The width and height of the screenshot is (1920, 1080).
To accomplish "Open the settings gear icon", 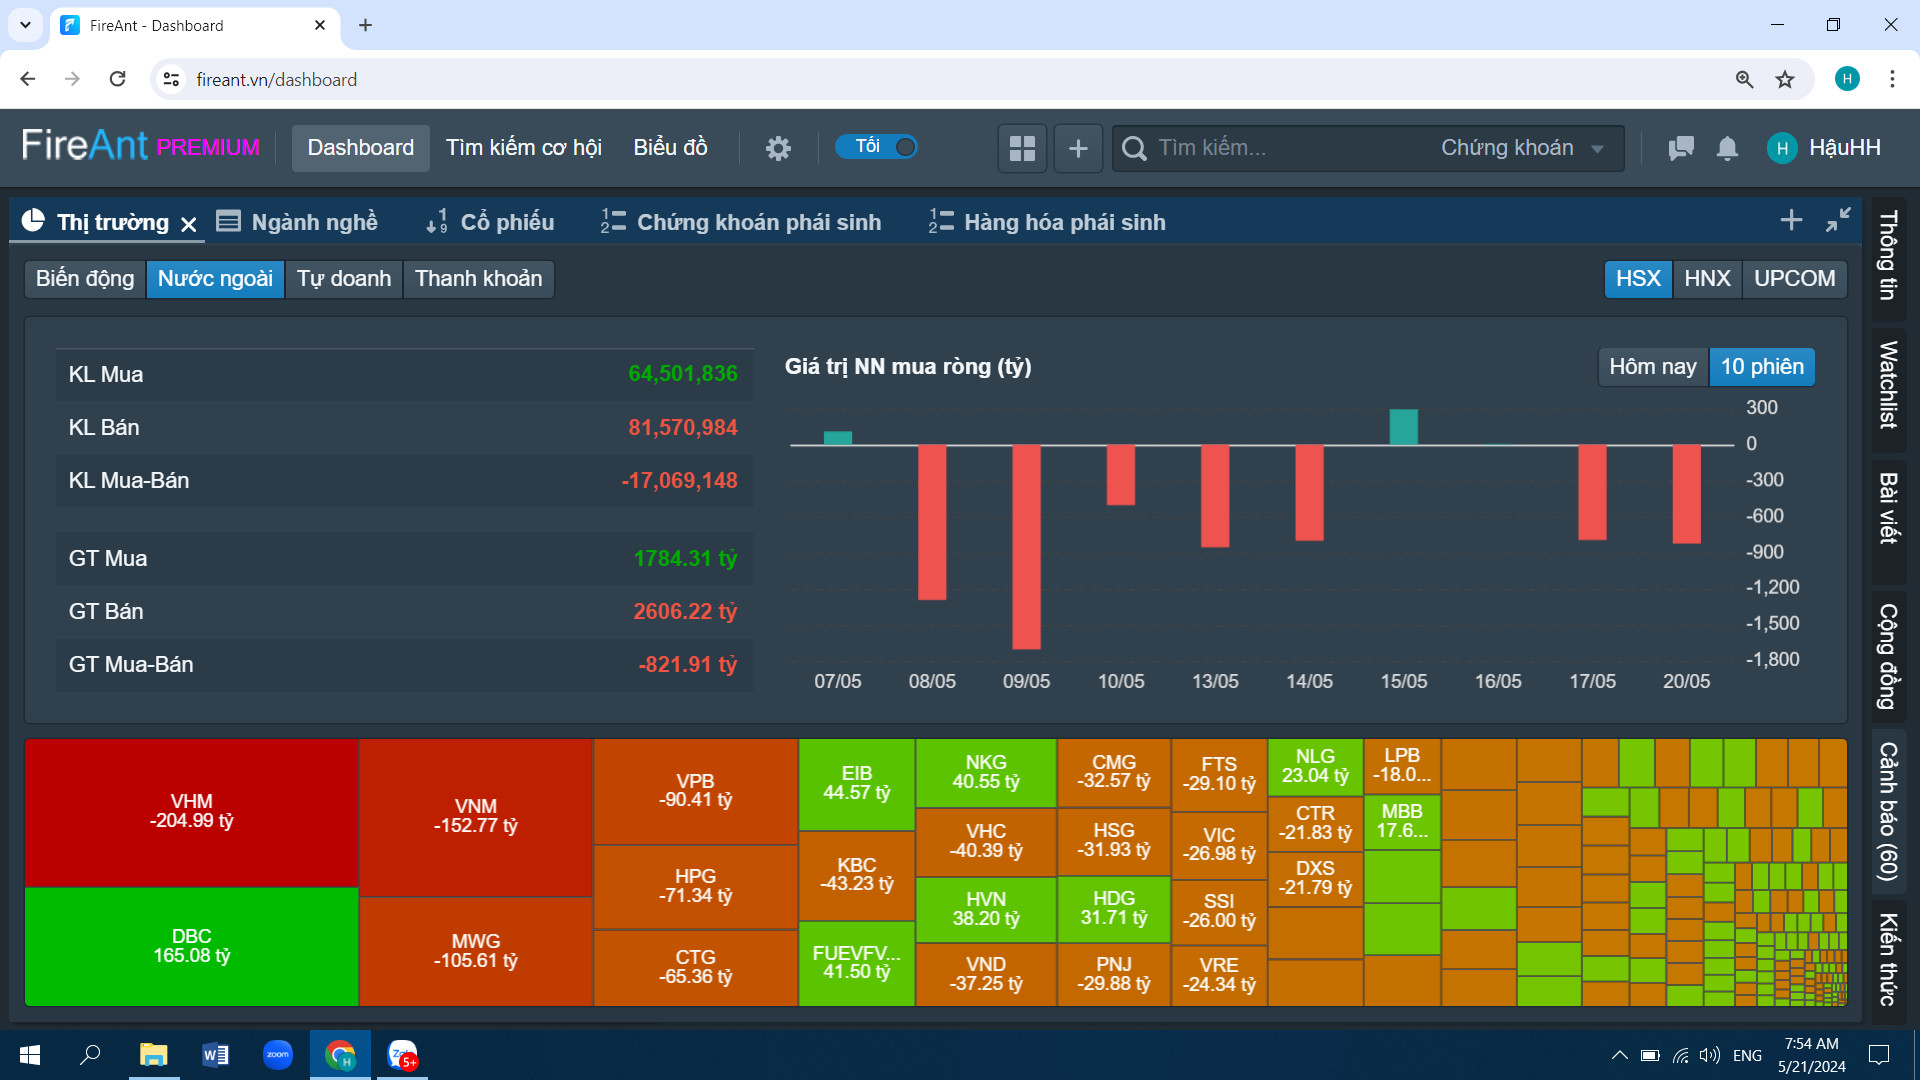I will tap(778, 148).
